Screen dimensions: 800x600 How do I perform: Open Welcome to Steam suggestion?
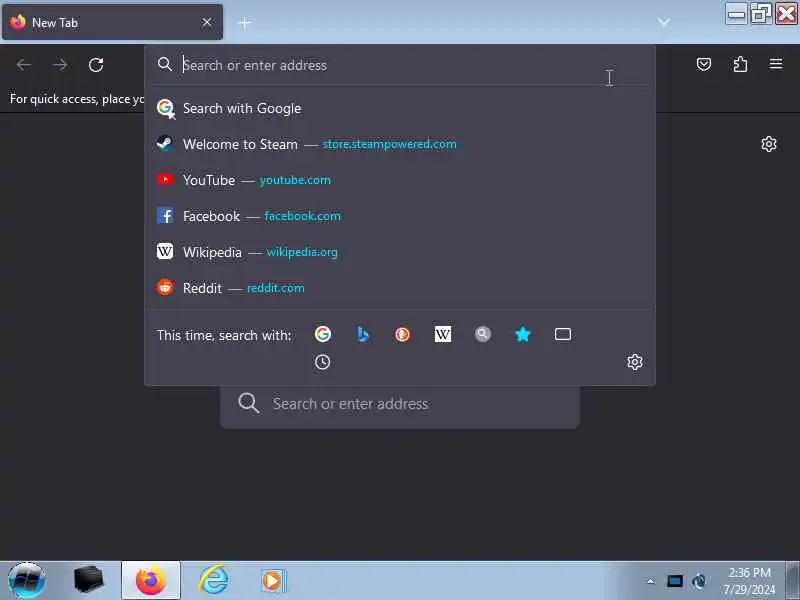point(400,144)
